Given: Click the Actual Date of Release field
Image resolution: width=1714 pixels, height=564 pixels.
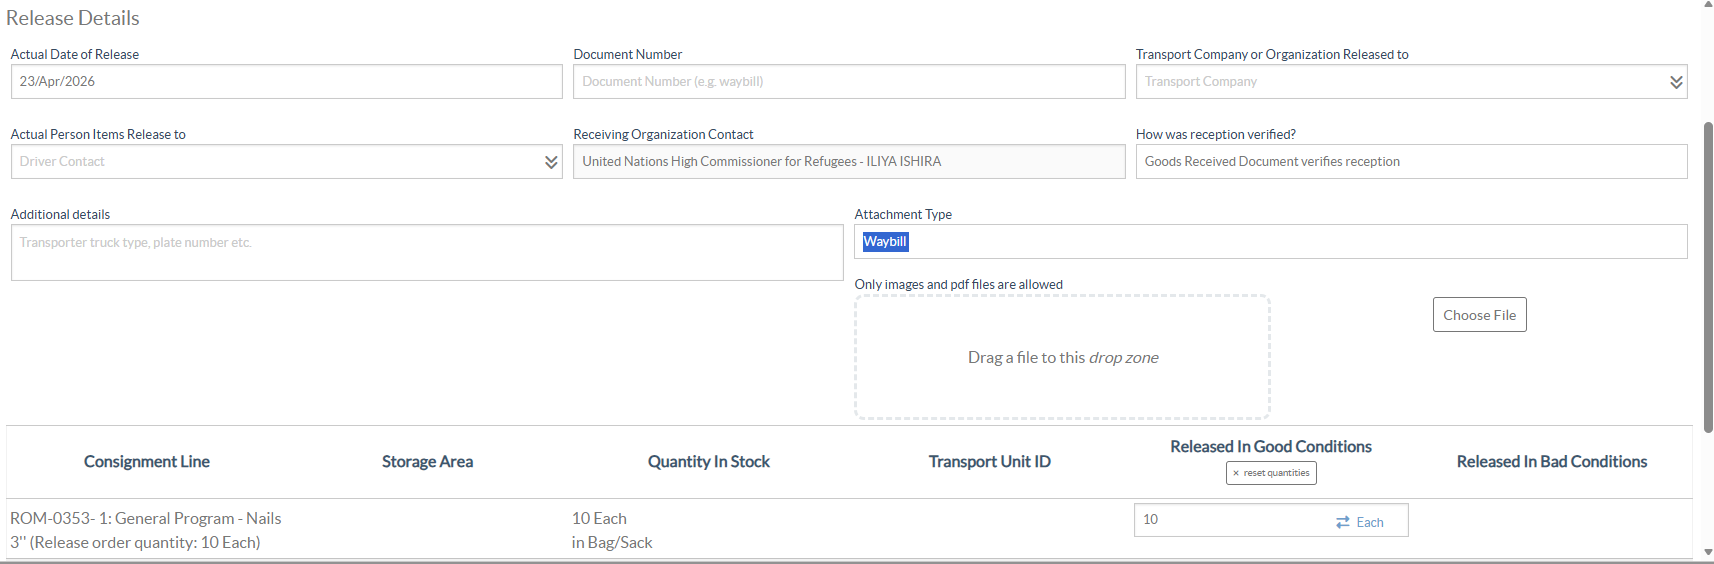Looking at the screenshot, I should click(286, 82).
